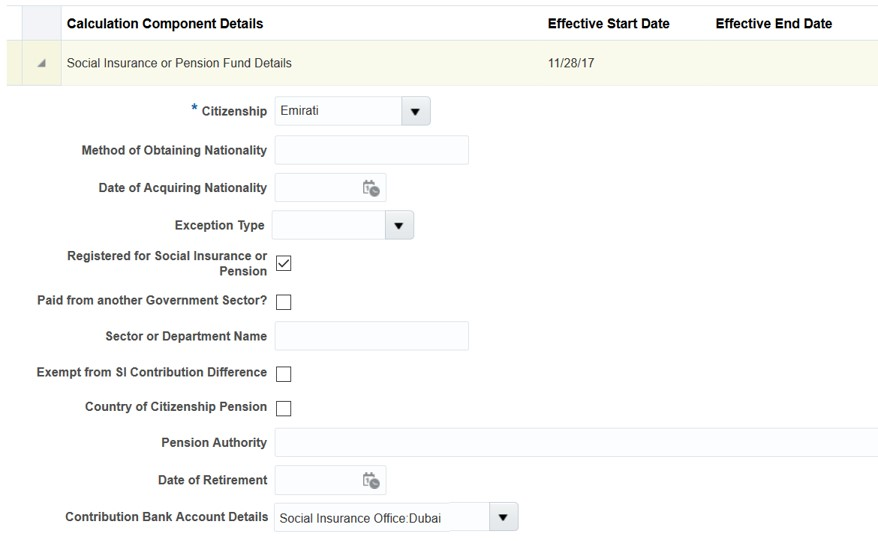Screen dimensions: 878x541
Task: Open calendar picker for Date of Acquiring Nationality
Action: coord(371,188)
